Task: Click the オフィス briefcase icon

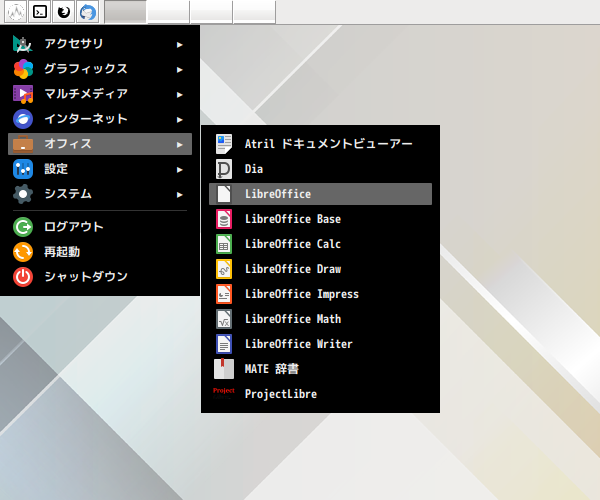Action: (x=23, y=144)
